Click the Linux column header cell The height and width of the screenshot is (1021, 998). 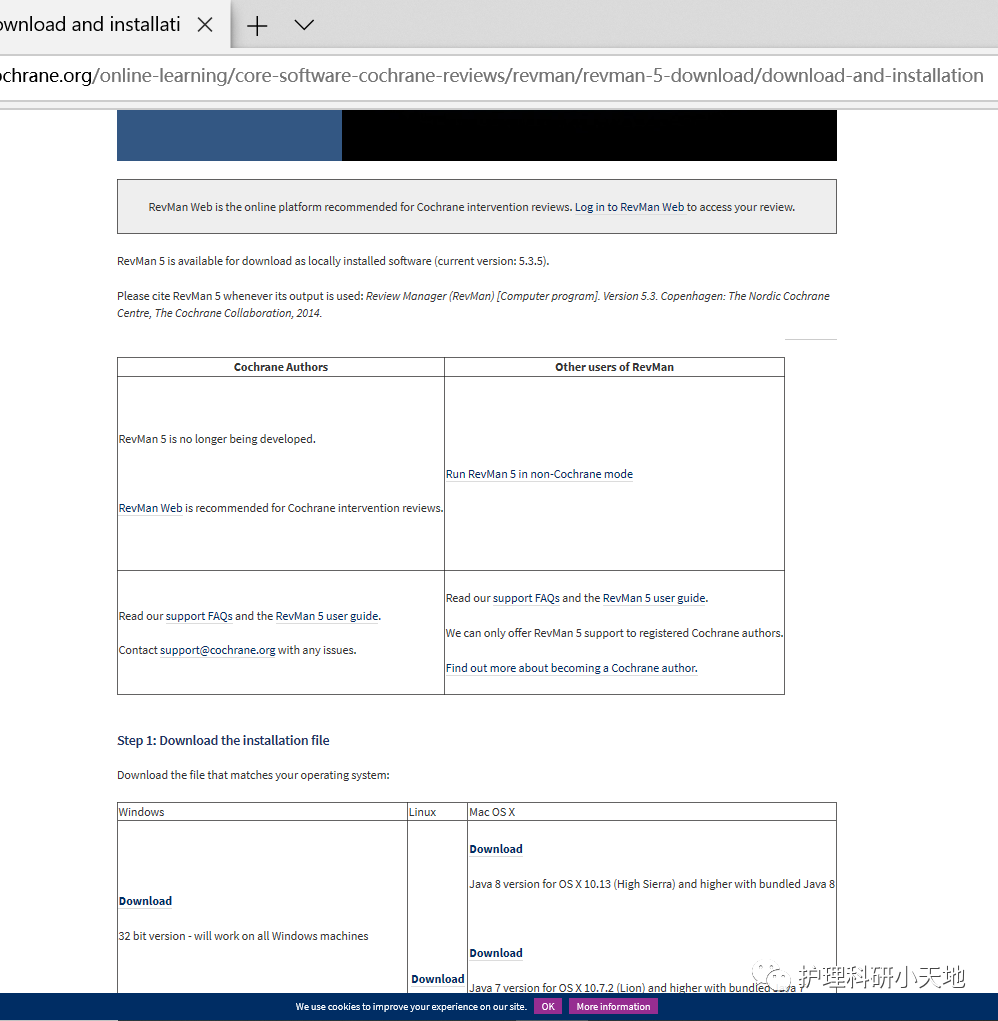click(437, 812)
